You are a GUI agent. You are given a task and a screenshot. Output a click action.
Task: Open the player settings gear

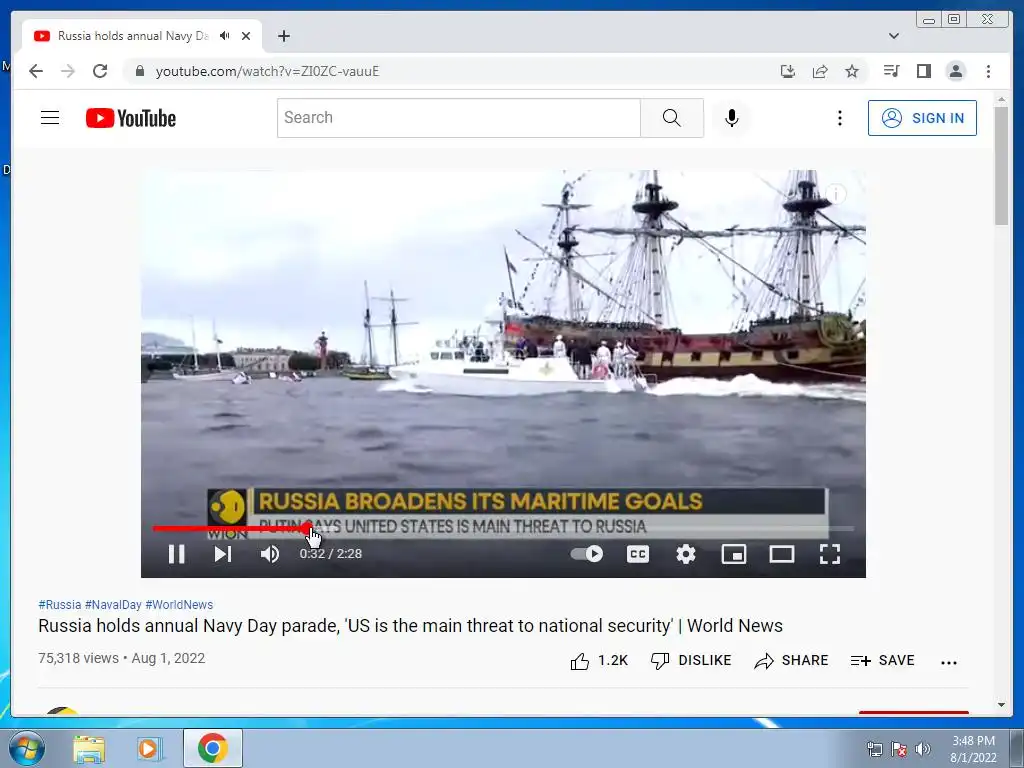coord(686,554)
